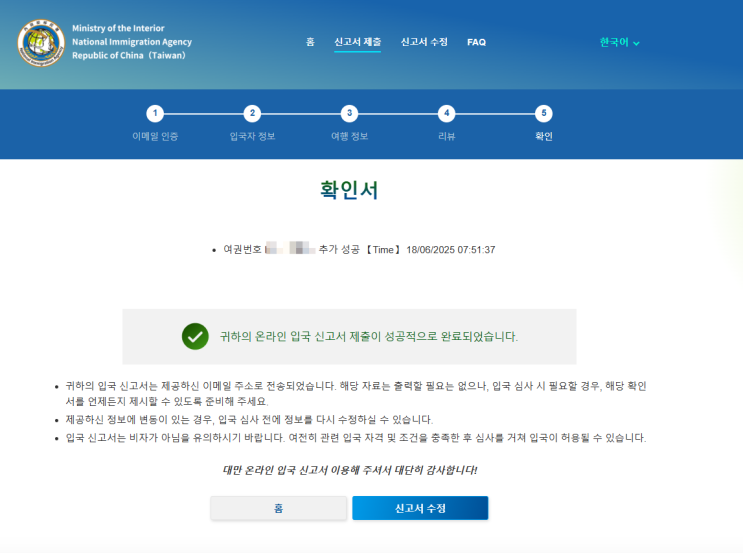Click the Ministry of the Interior header text
This screenshot has height=553, width=743.
coord(118,28)
